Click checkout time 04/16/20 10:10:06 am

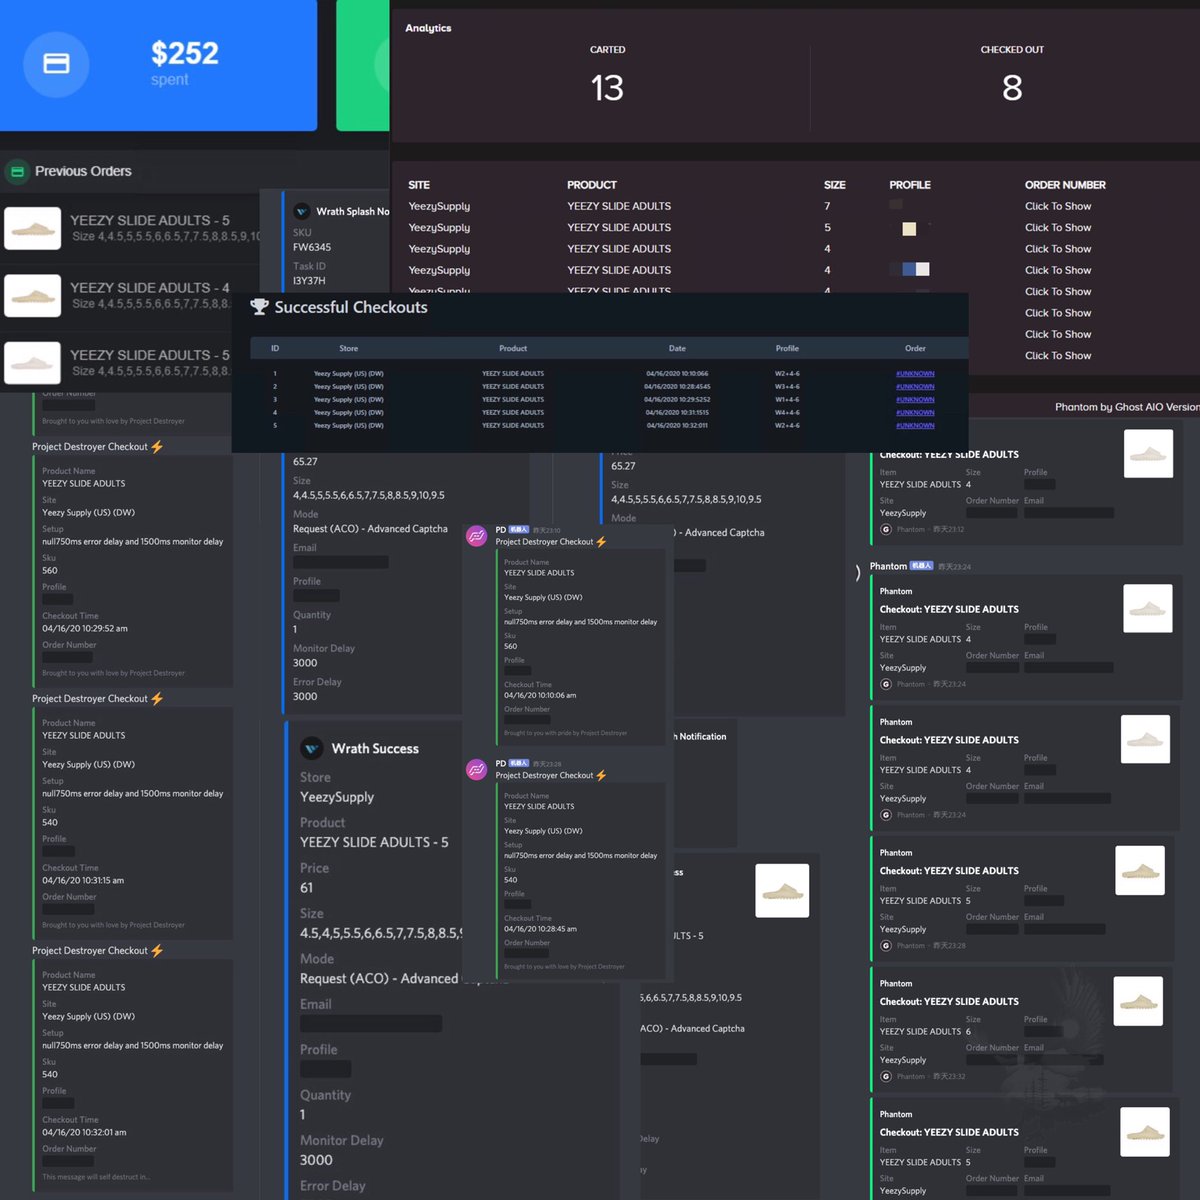(540, 695)
